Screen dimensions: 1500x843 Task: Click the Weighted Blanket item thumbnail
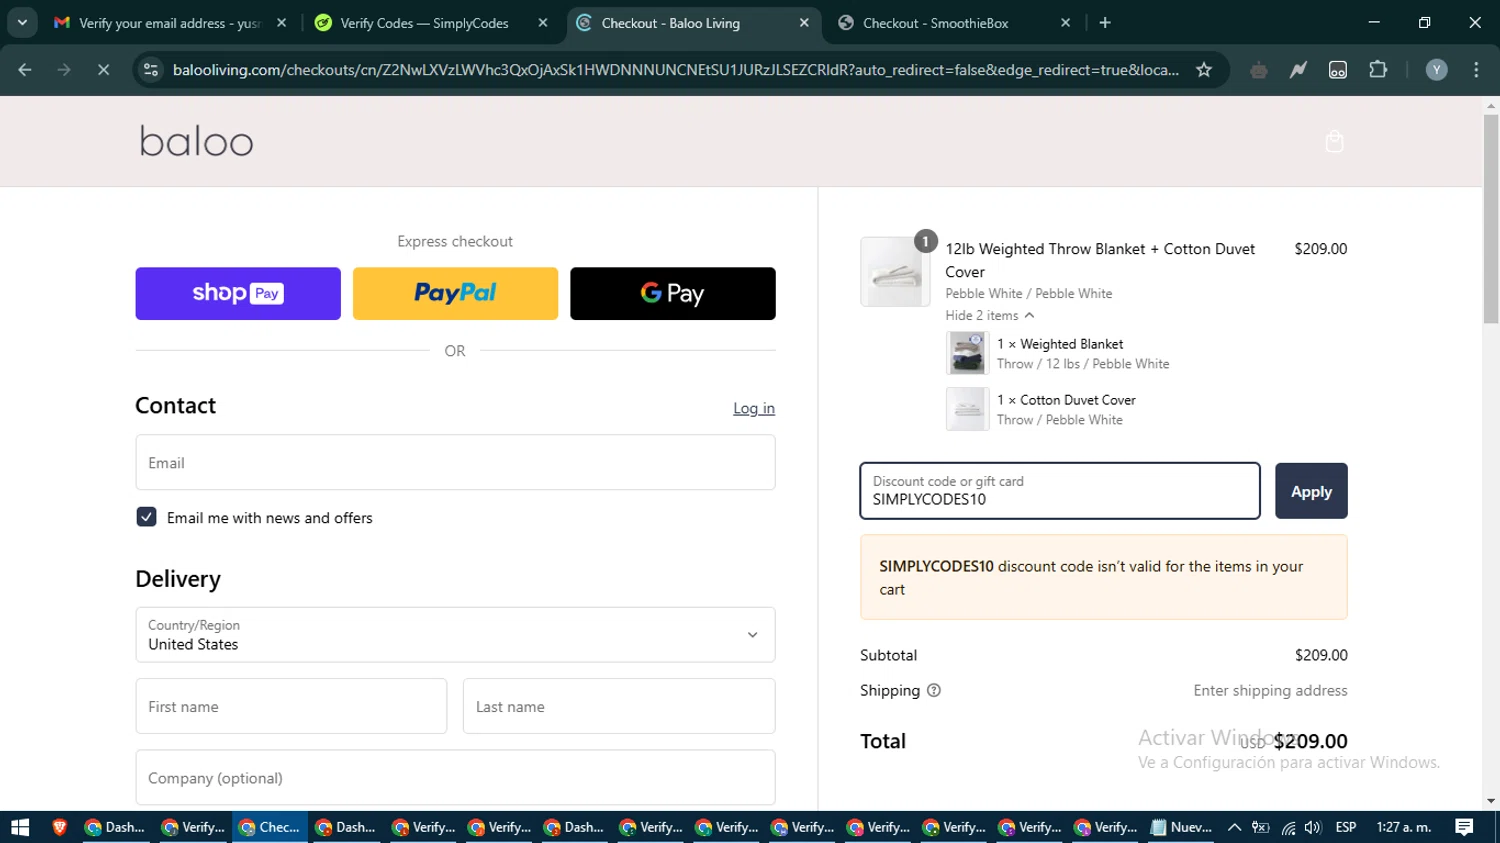coord(967,353)
